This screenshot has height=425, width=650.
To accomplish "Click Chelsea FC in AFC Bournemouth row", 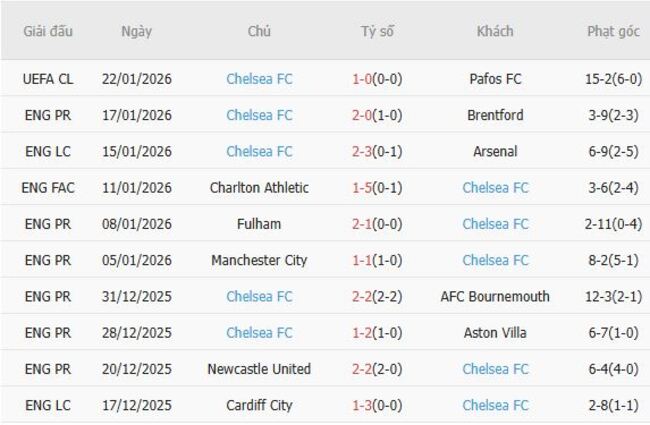I will click(259, 297).
